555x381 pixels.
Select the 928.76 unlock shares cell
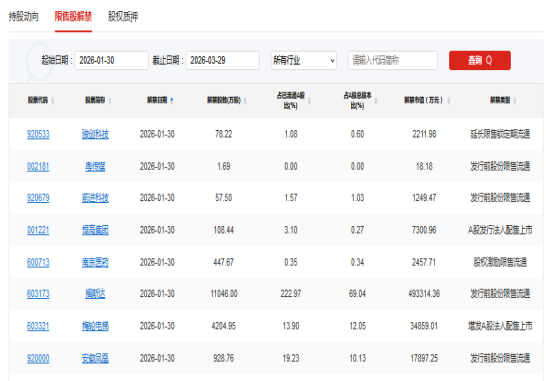point(224,358)
